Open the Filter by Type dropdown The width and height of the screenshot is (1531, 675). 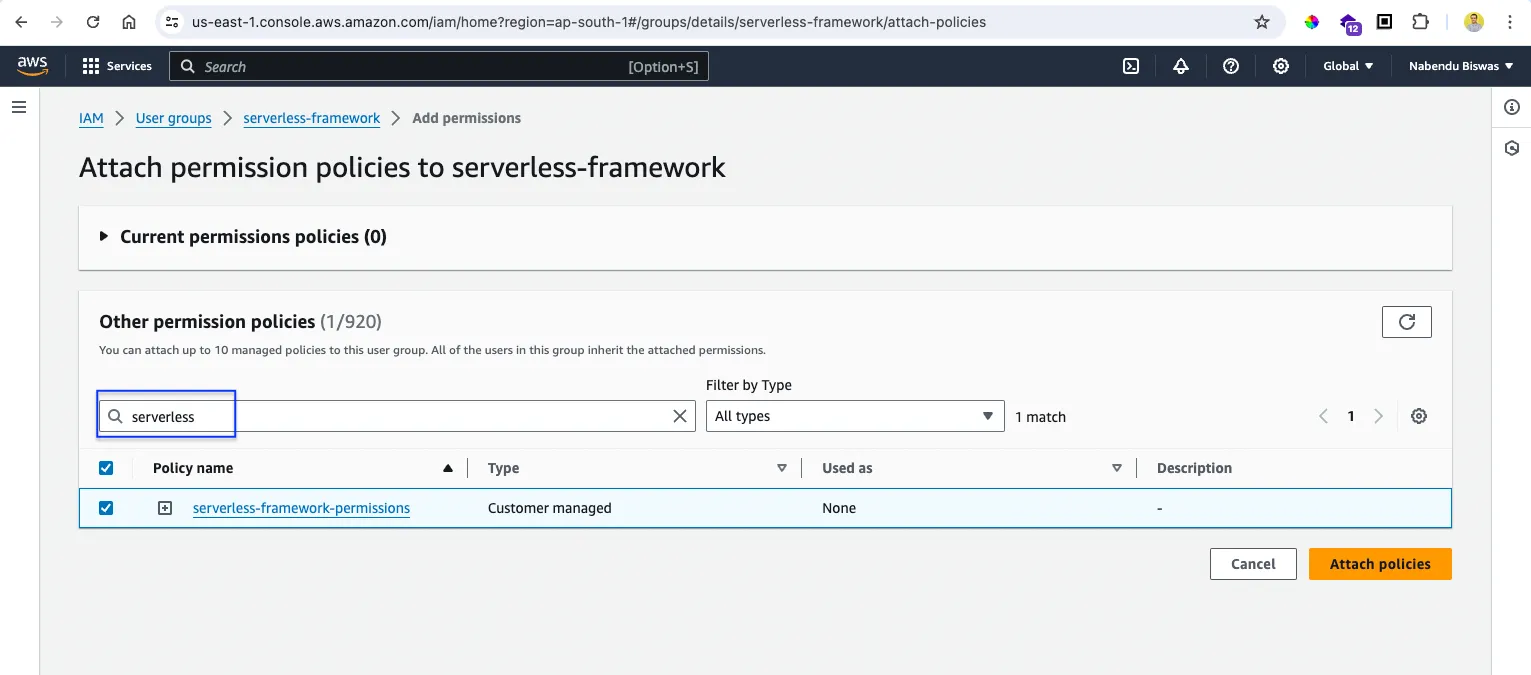pos(855,416)
